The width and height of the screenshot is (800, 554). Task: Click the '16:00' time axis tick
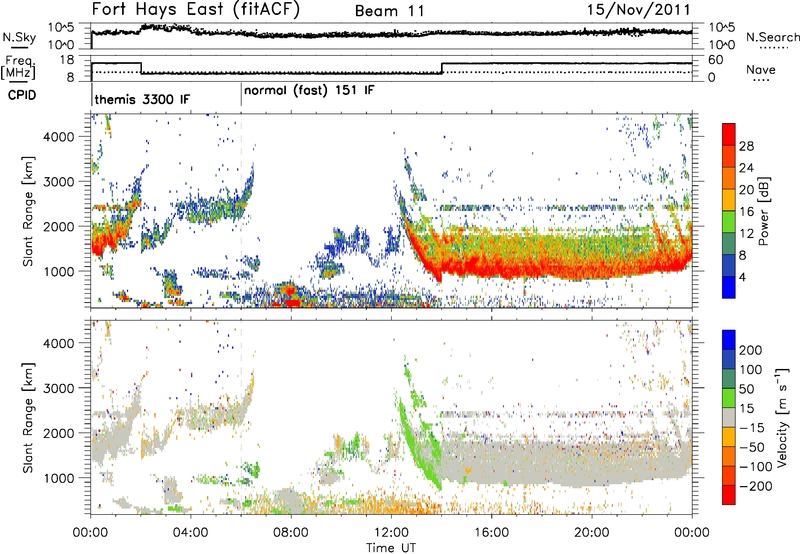[x=491, y=533]
